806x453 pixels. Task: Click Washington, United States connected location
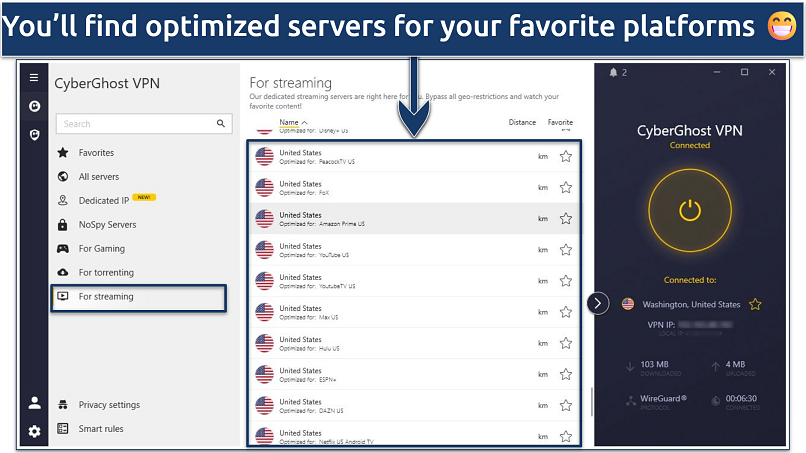691,304
